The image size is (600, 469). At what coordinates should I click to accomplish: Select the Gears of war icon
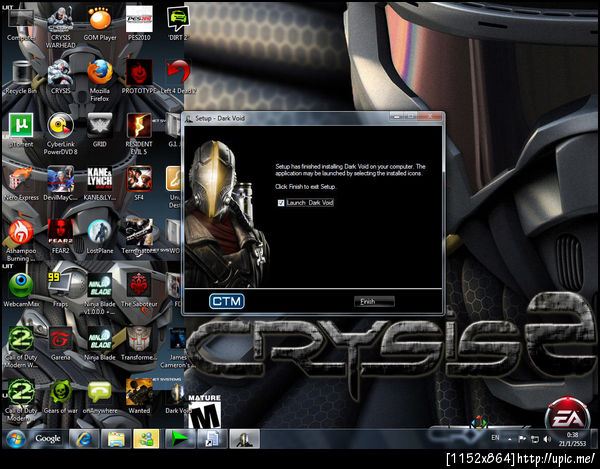tap(60, 396)
